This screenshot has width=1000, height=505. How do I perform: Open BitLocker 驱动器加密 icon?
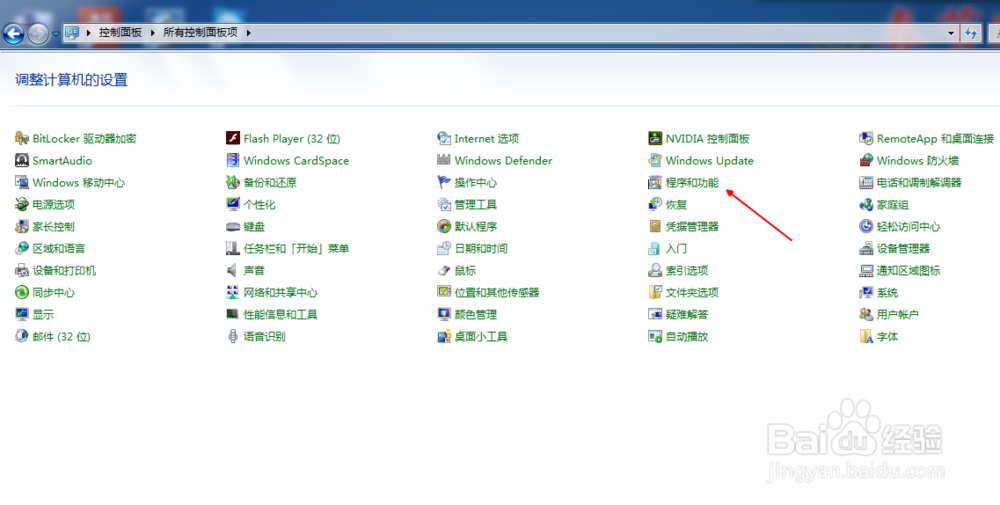point(22,138)
